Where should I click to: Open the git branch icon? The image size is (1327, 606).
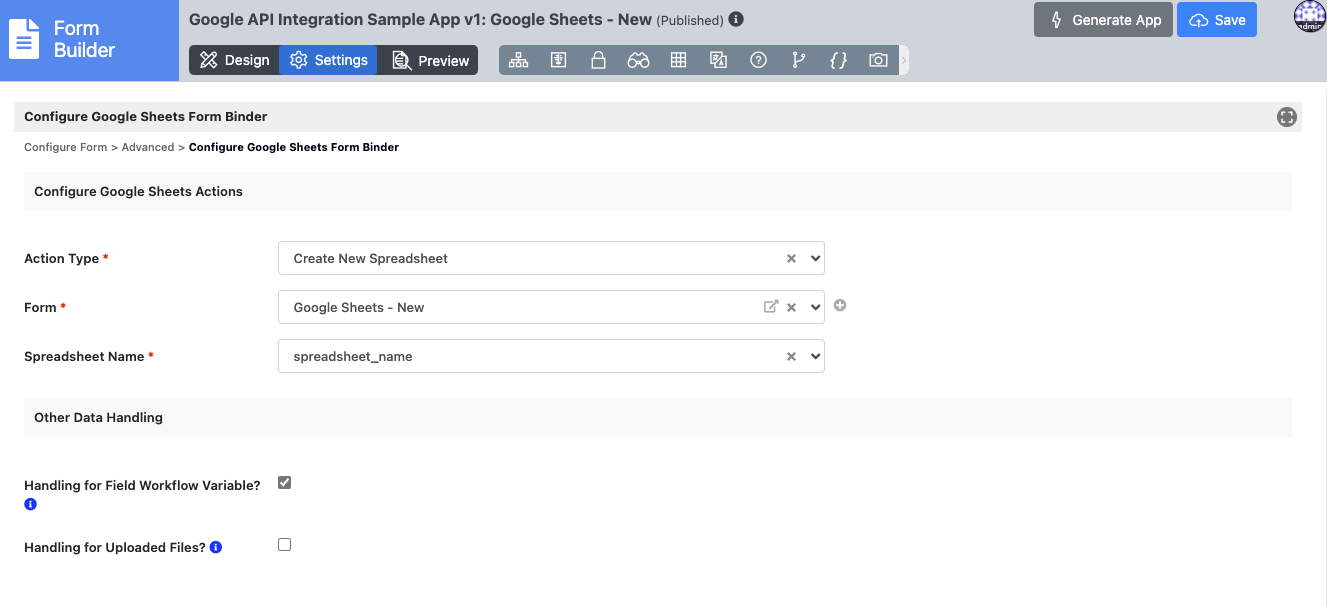pyautogui.click(x=798, y=60)
